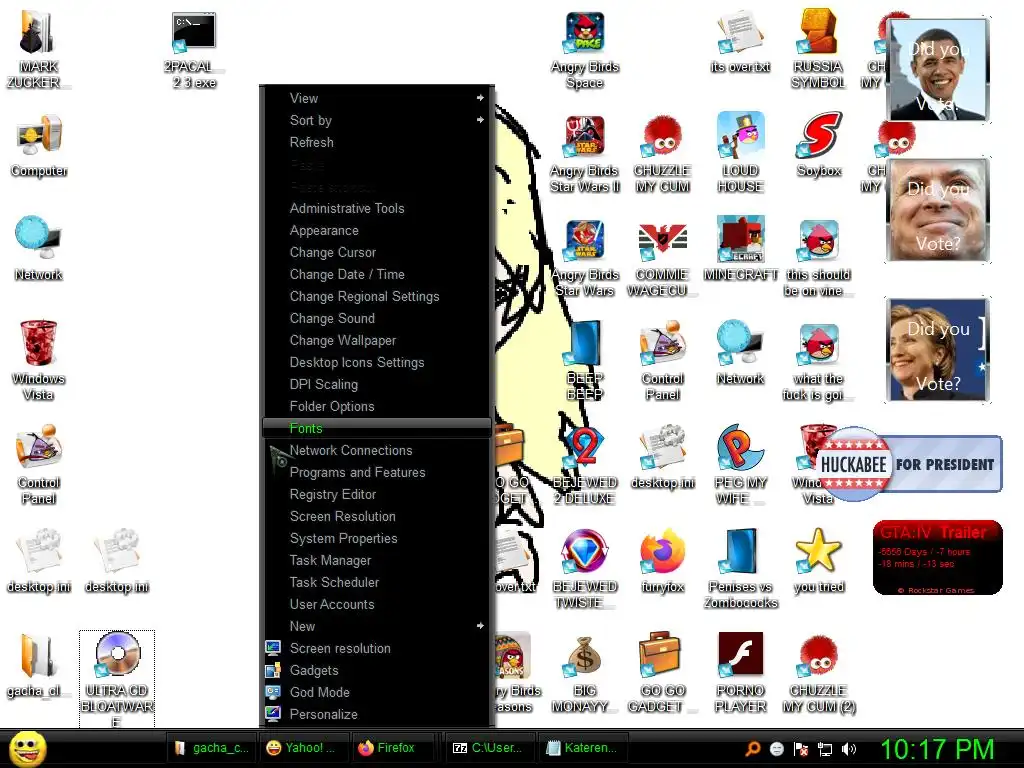The width and height of the screenshot is (1024, 768).
Task: Expand the View submenu
Action: (377, 98)
